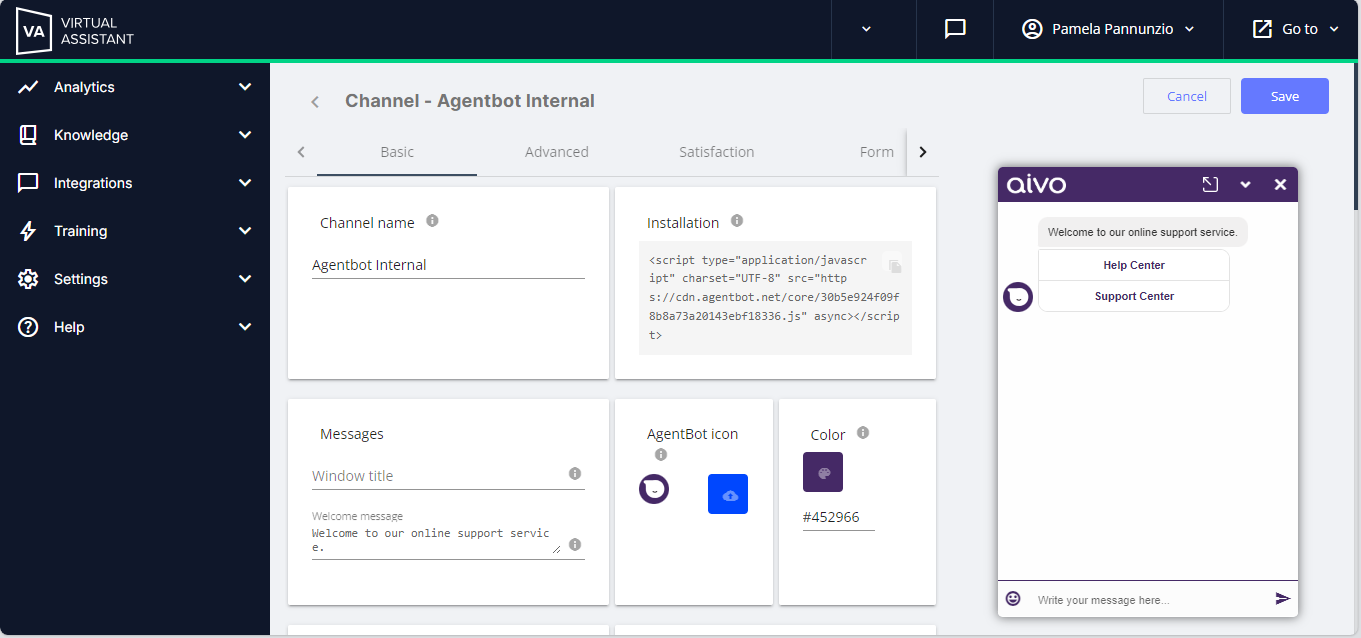Click the blue upload AgentBot icon button

[x=727, y=494]
